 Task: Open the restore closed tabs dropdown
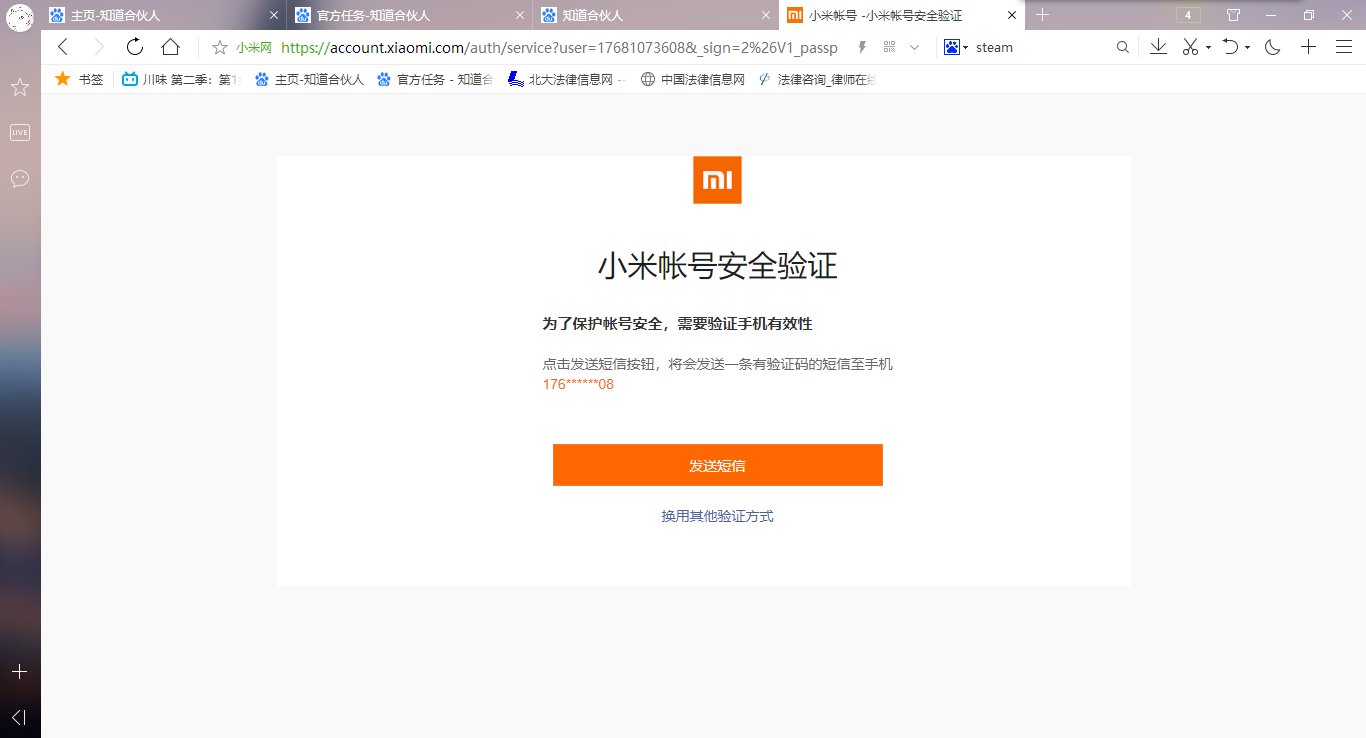[1246, 47]
